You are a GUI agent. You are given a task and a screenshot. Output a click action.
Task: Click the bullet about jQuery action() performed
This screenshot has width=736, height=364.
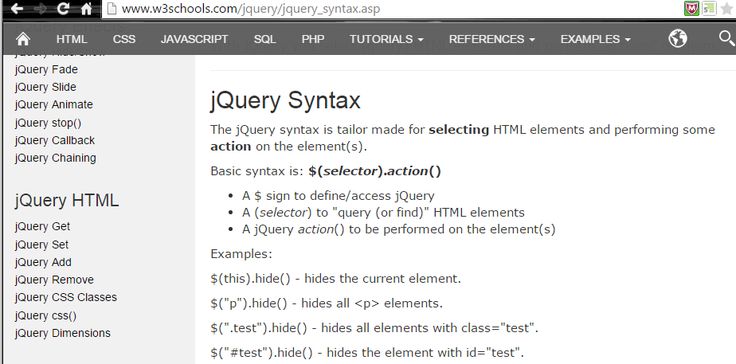(x=399, y=229)
